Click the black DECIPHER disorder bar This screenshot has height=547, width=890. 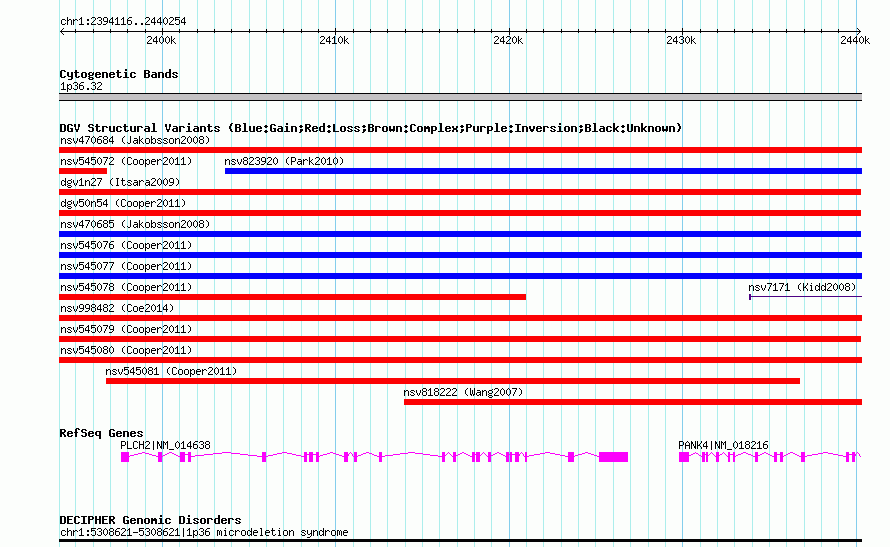(x=460, y=540)
